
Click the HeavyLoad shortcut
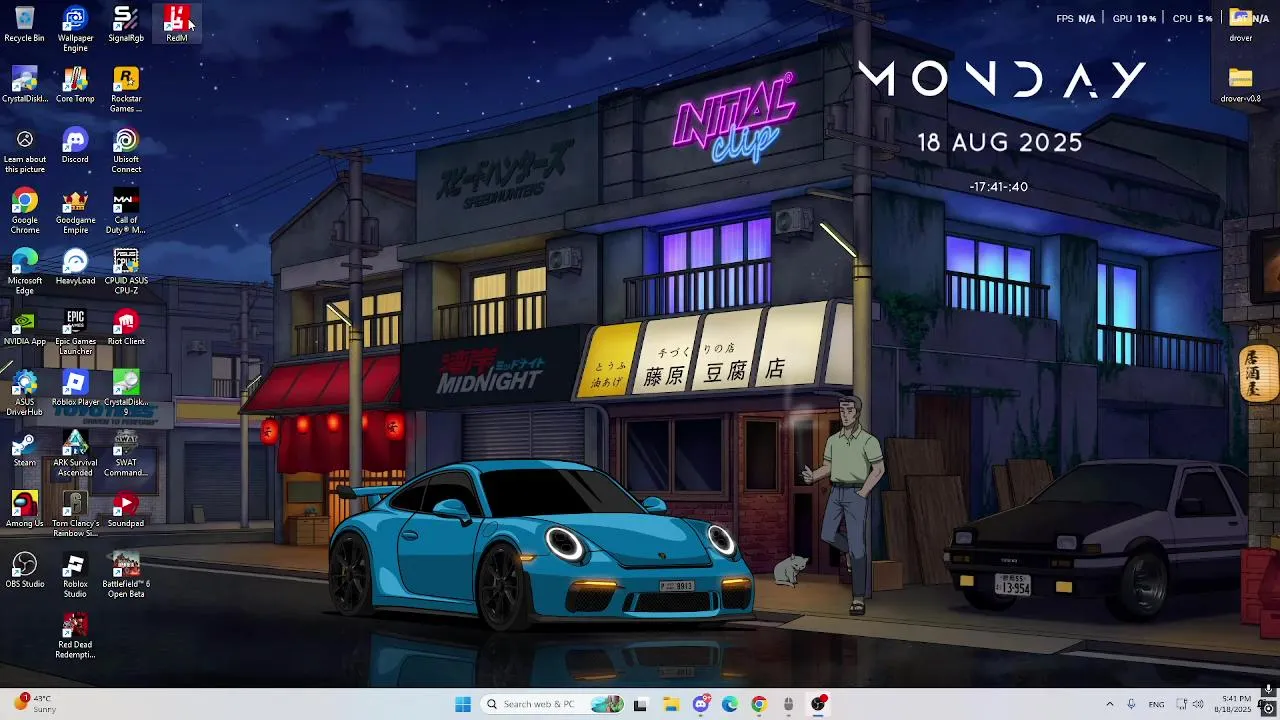coord(75,267)
